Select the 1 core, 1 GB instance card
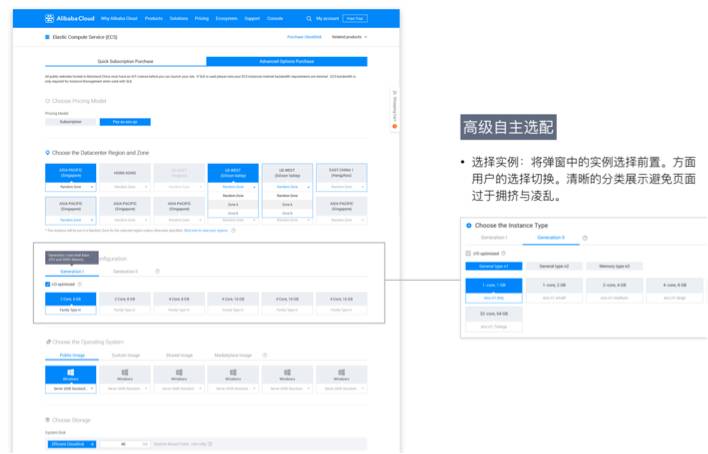 click(494, 291)
